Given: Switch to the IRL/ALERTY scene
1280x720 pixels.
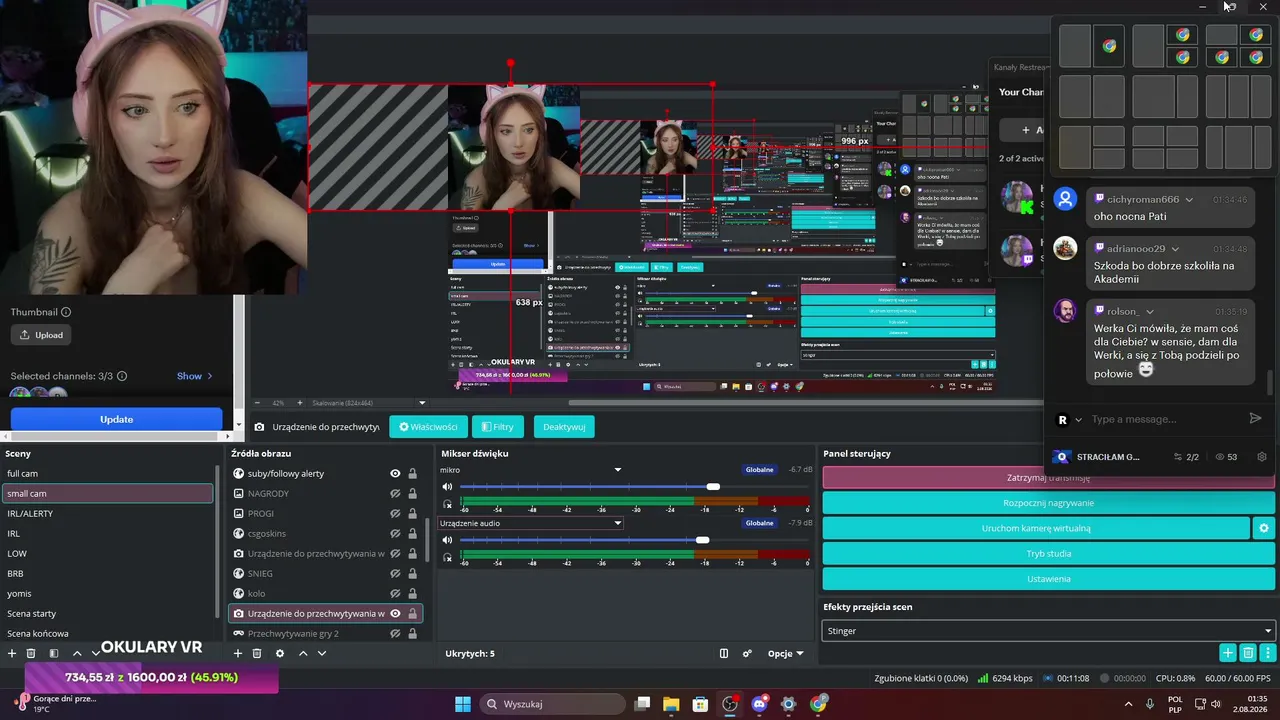Looking at the screenshot, I should [108, 513].
